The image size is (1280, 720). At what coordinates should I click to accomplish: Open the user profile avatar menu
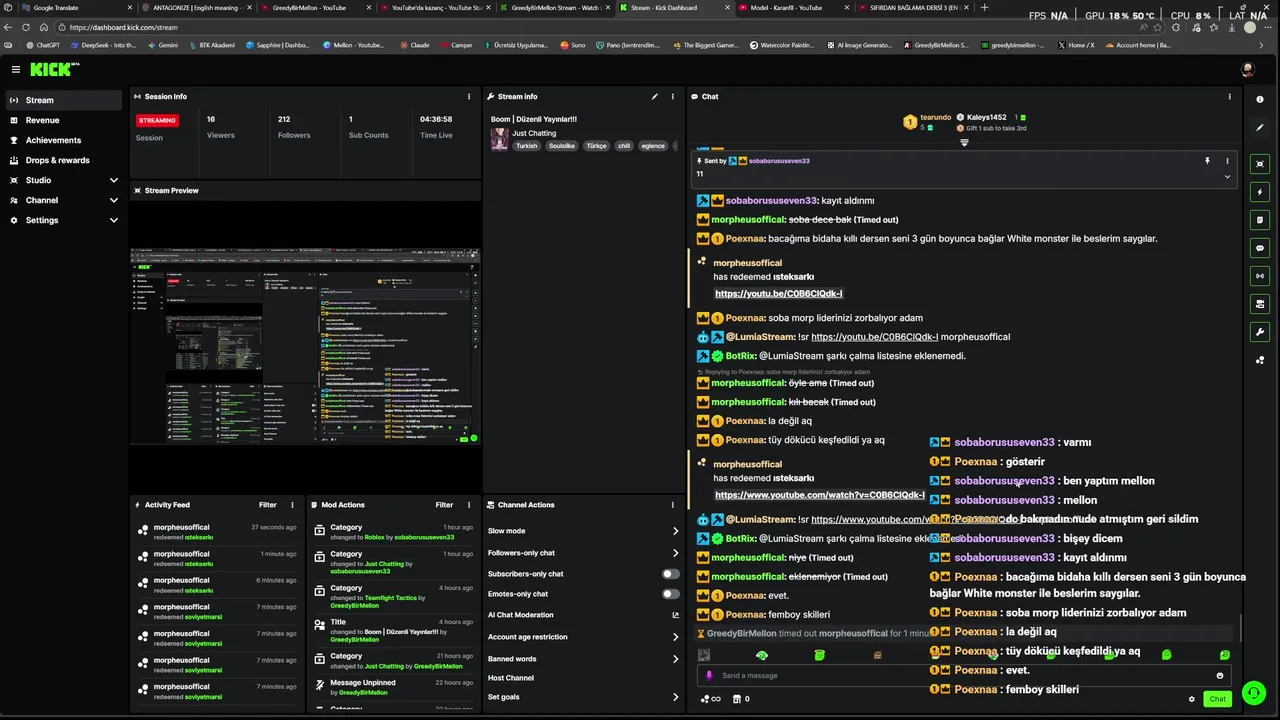click(x=1247, y=69)
